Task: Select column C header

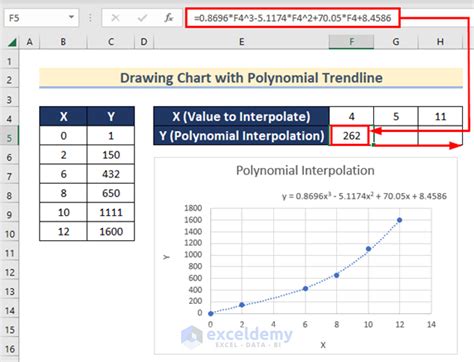Action: click(111, 42)
